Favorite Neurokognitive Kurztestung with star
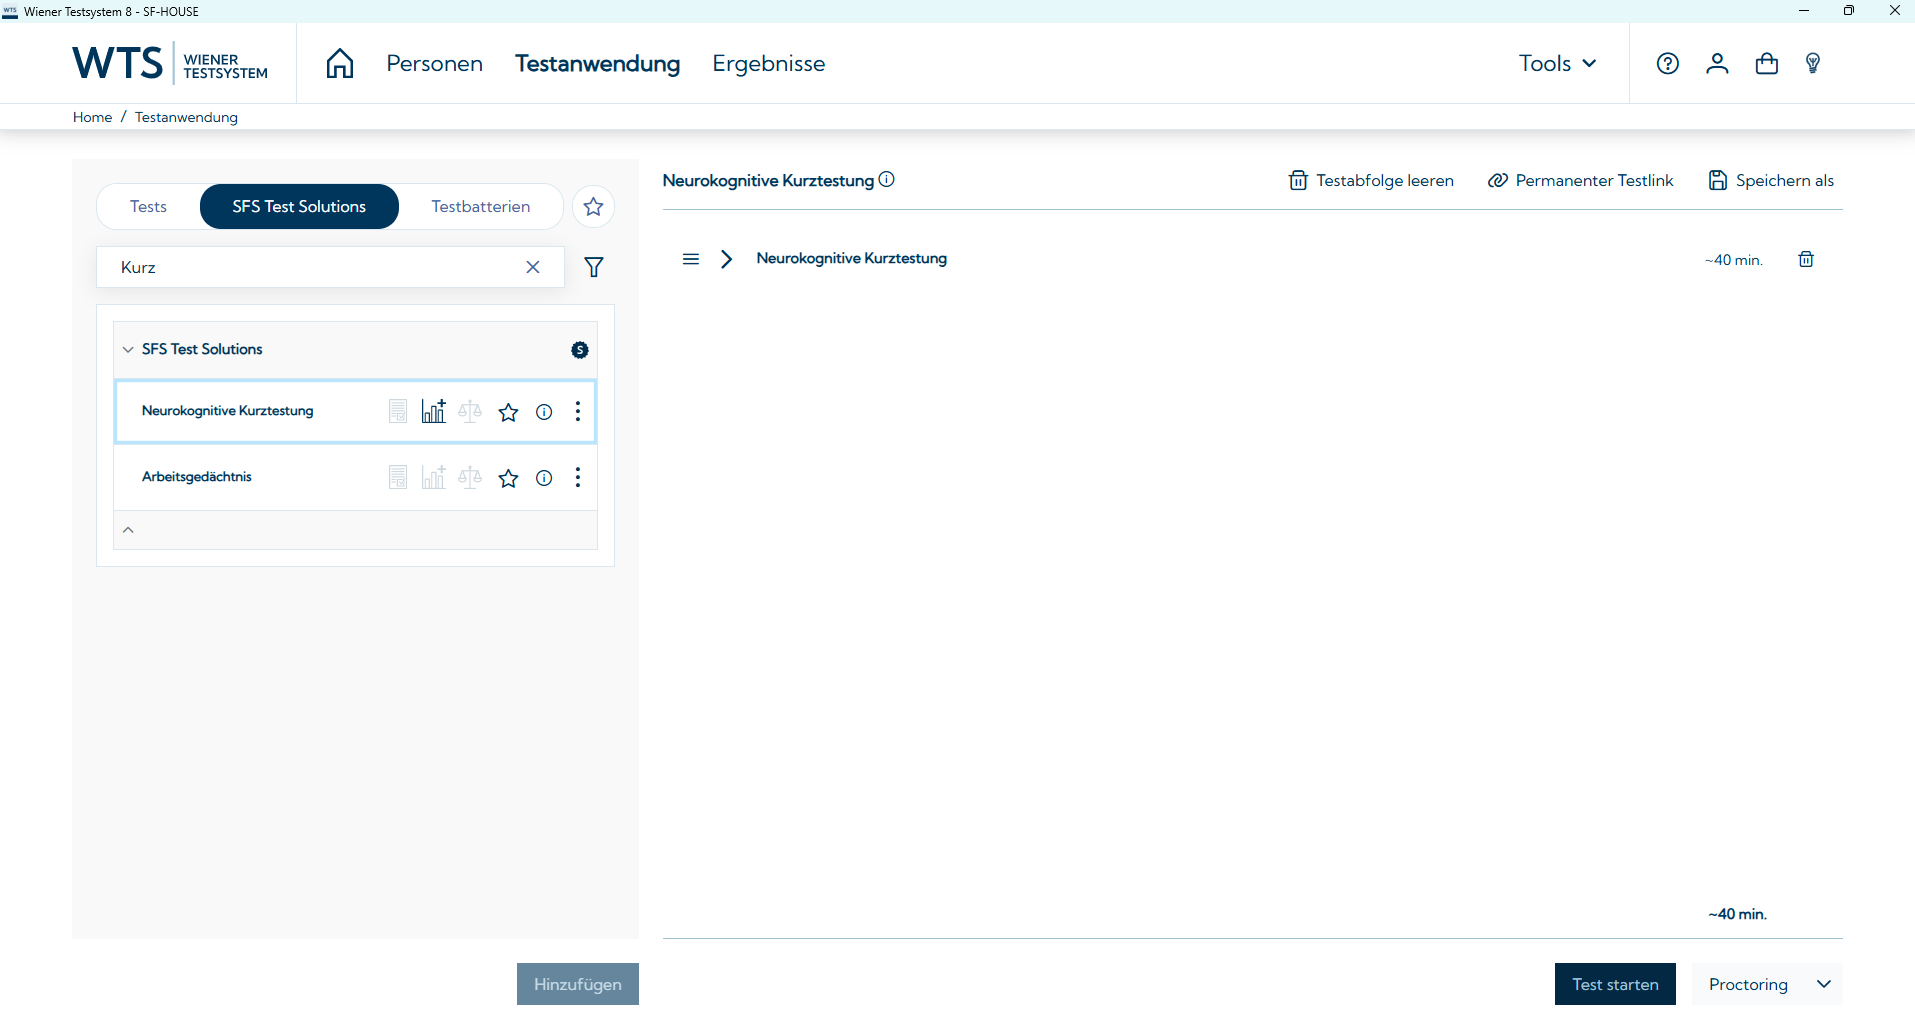This screenshot has width=1915, height=1031. (509, 412)
